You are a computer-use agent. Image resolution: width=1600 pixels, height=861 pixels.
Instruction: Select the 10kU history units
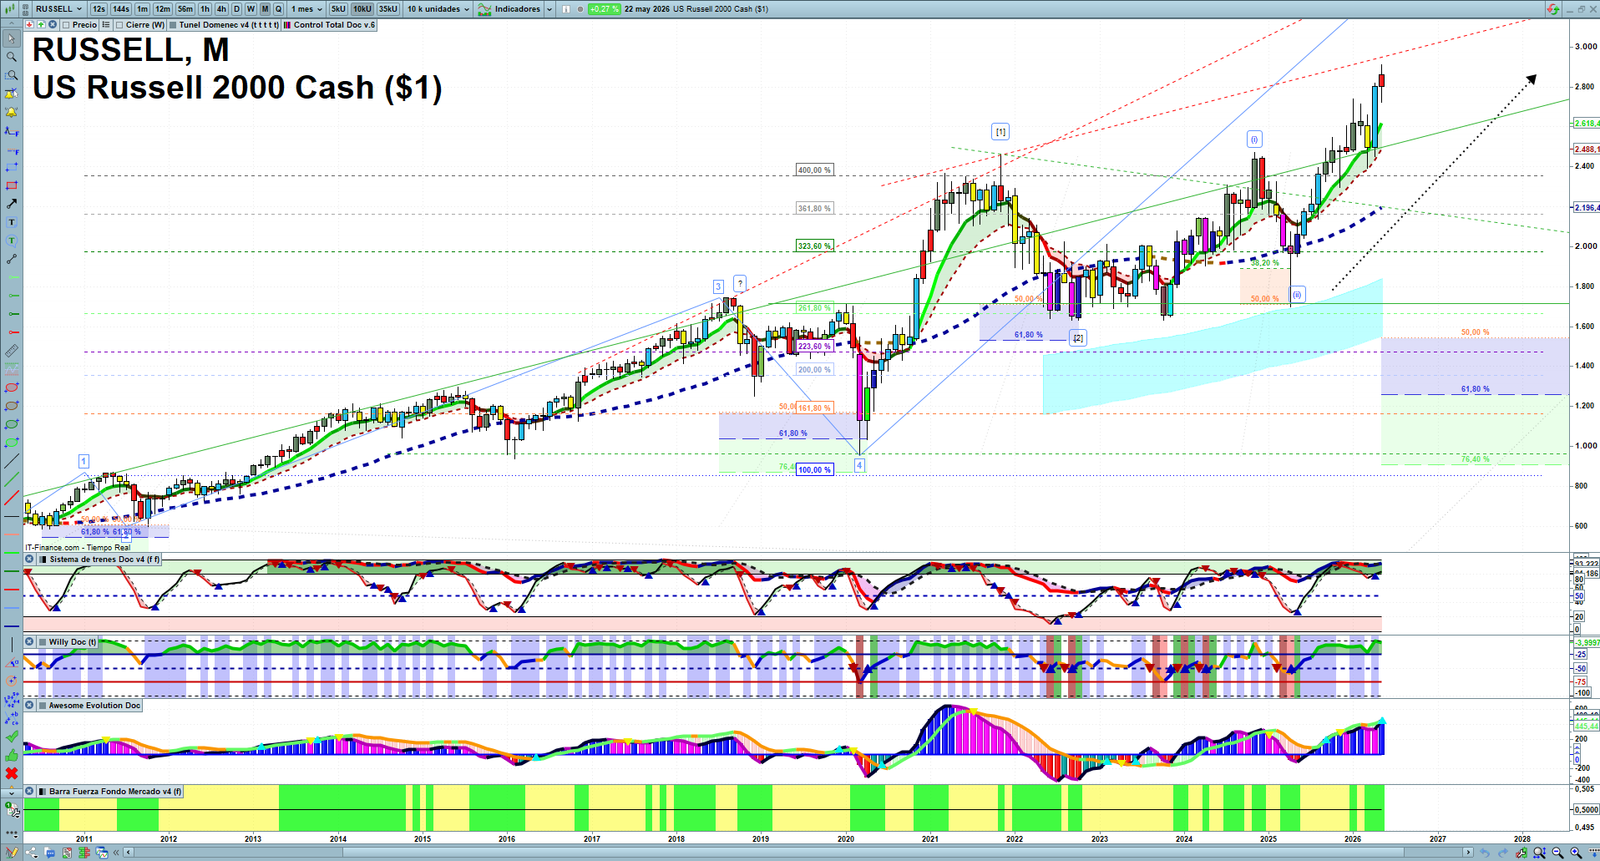[362, 9]
